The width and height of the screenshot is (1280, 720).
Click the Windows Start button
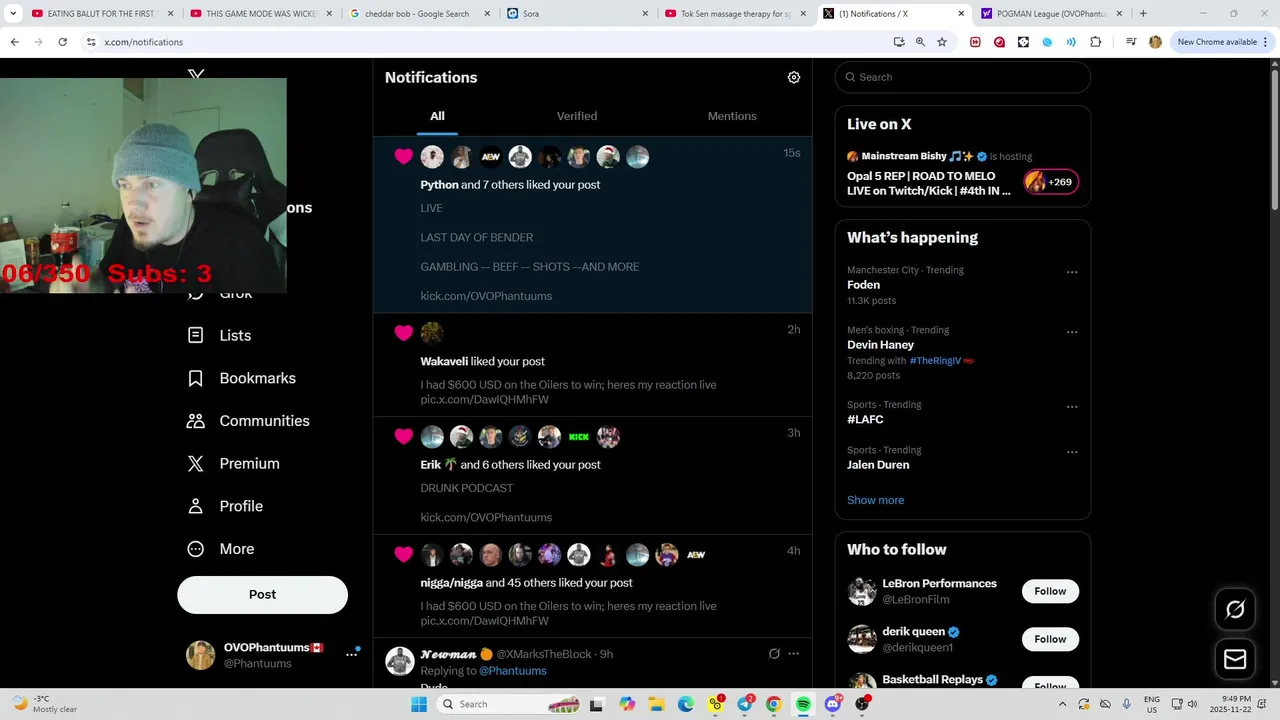pos(419,704)
